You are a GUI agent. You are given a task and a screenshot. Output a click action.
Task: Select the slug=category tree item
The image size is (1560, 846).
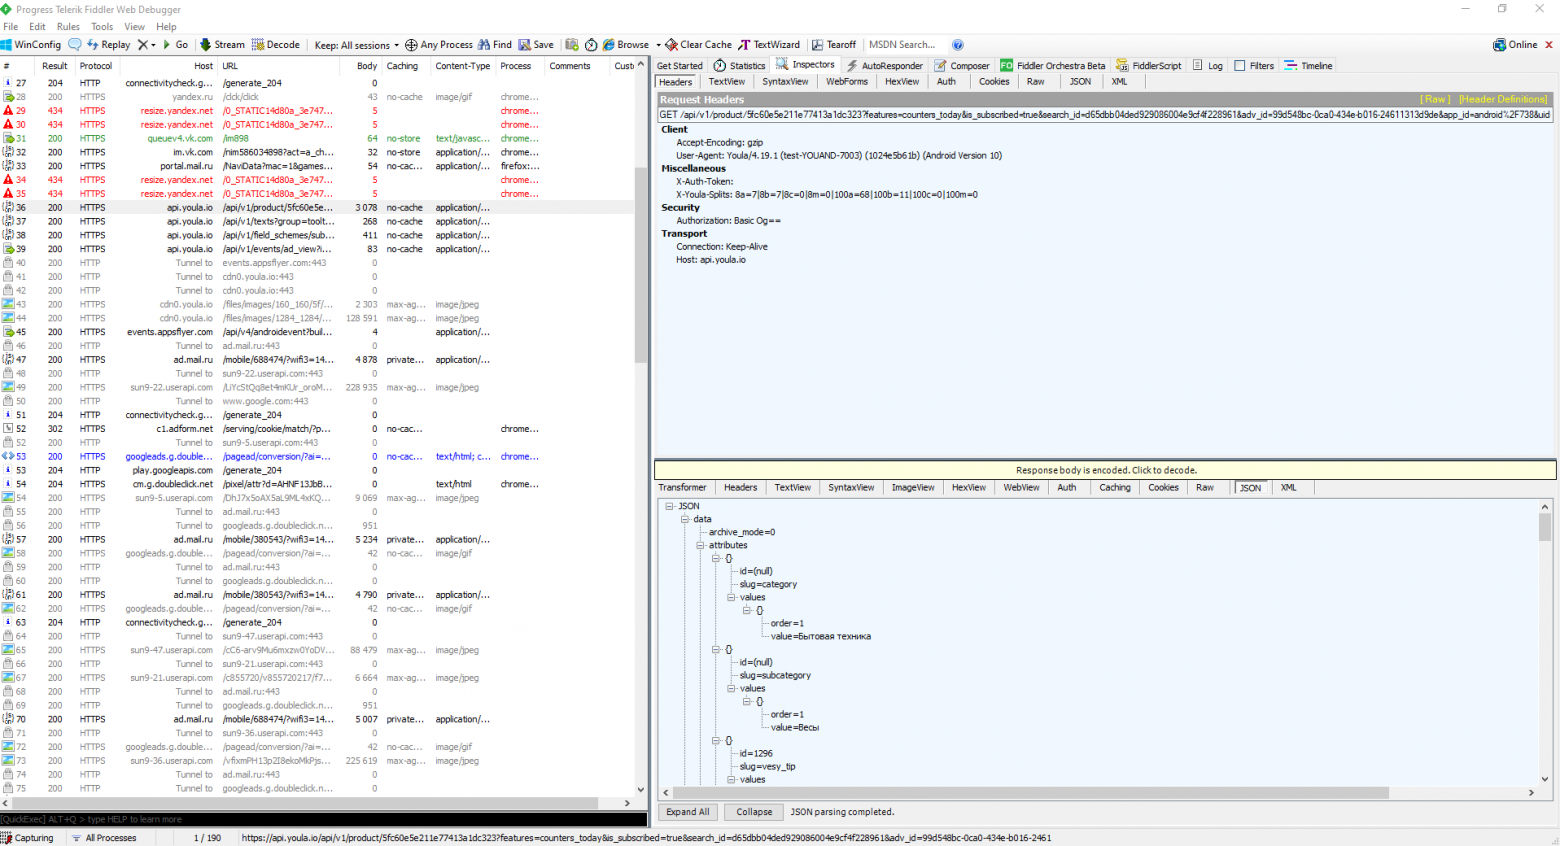768,584
